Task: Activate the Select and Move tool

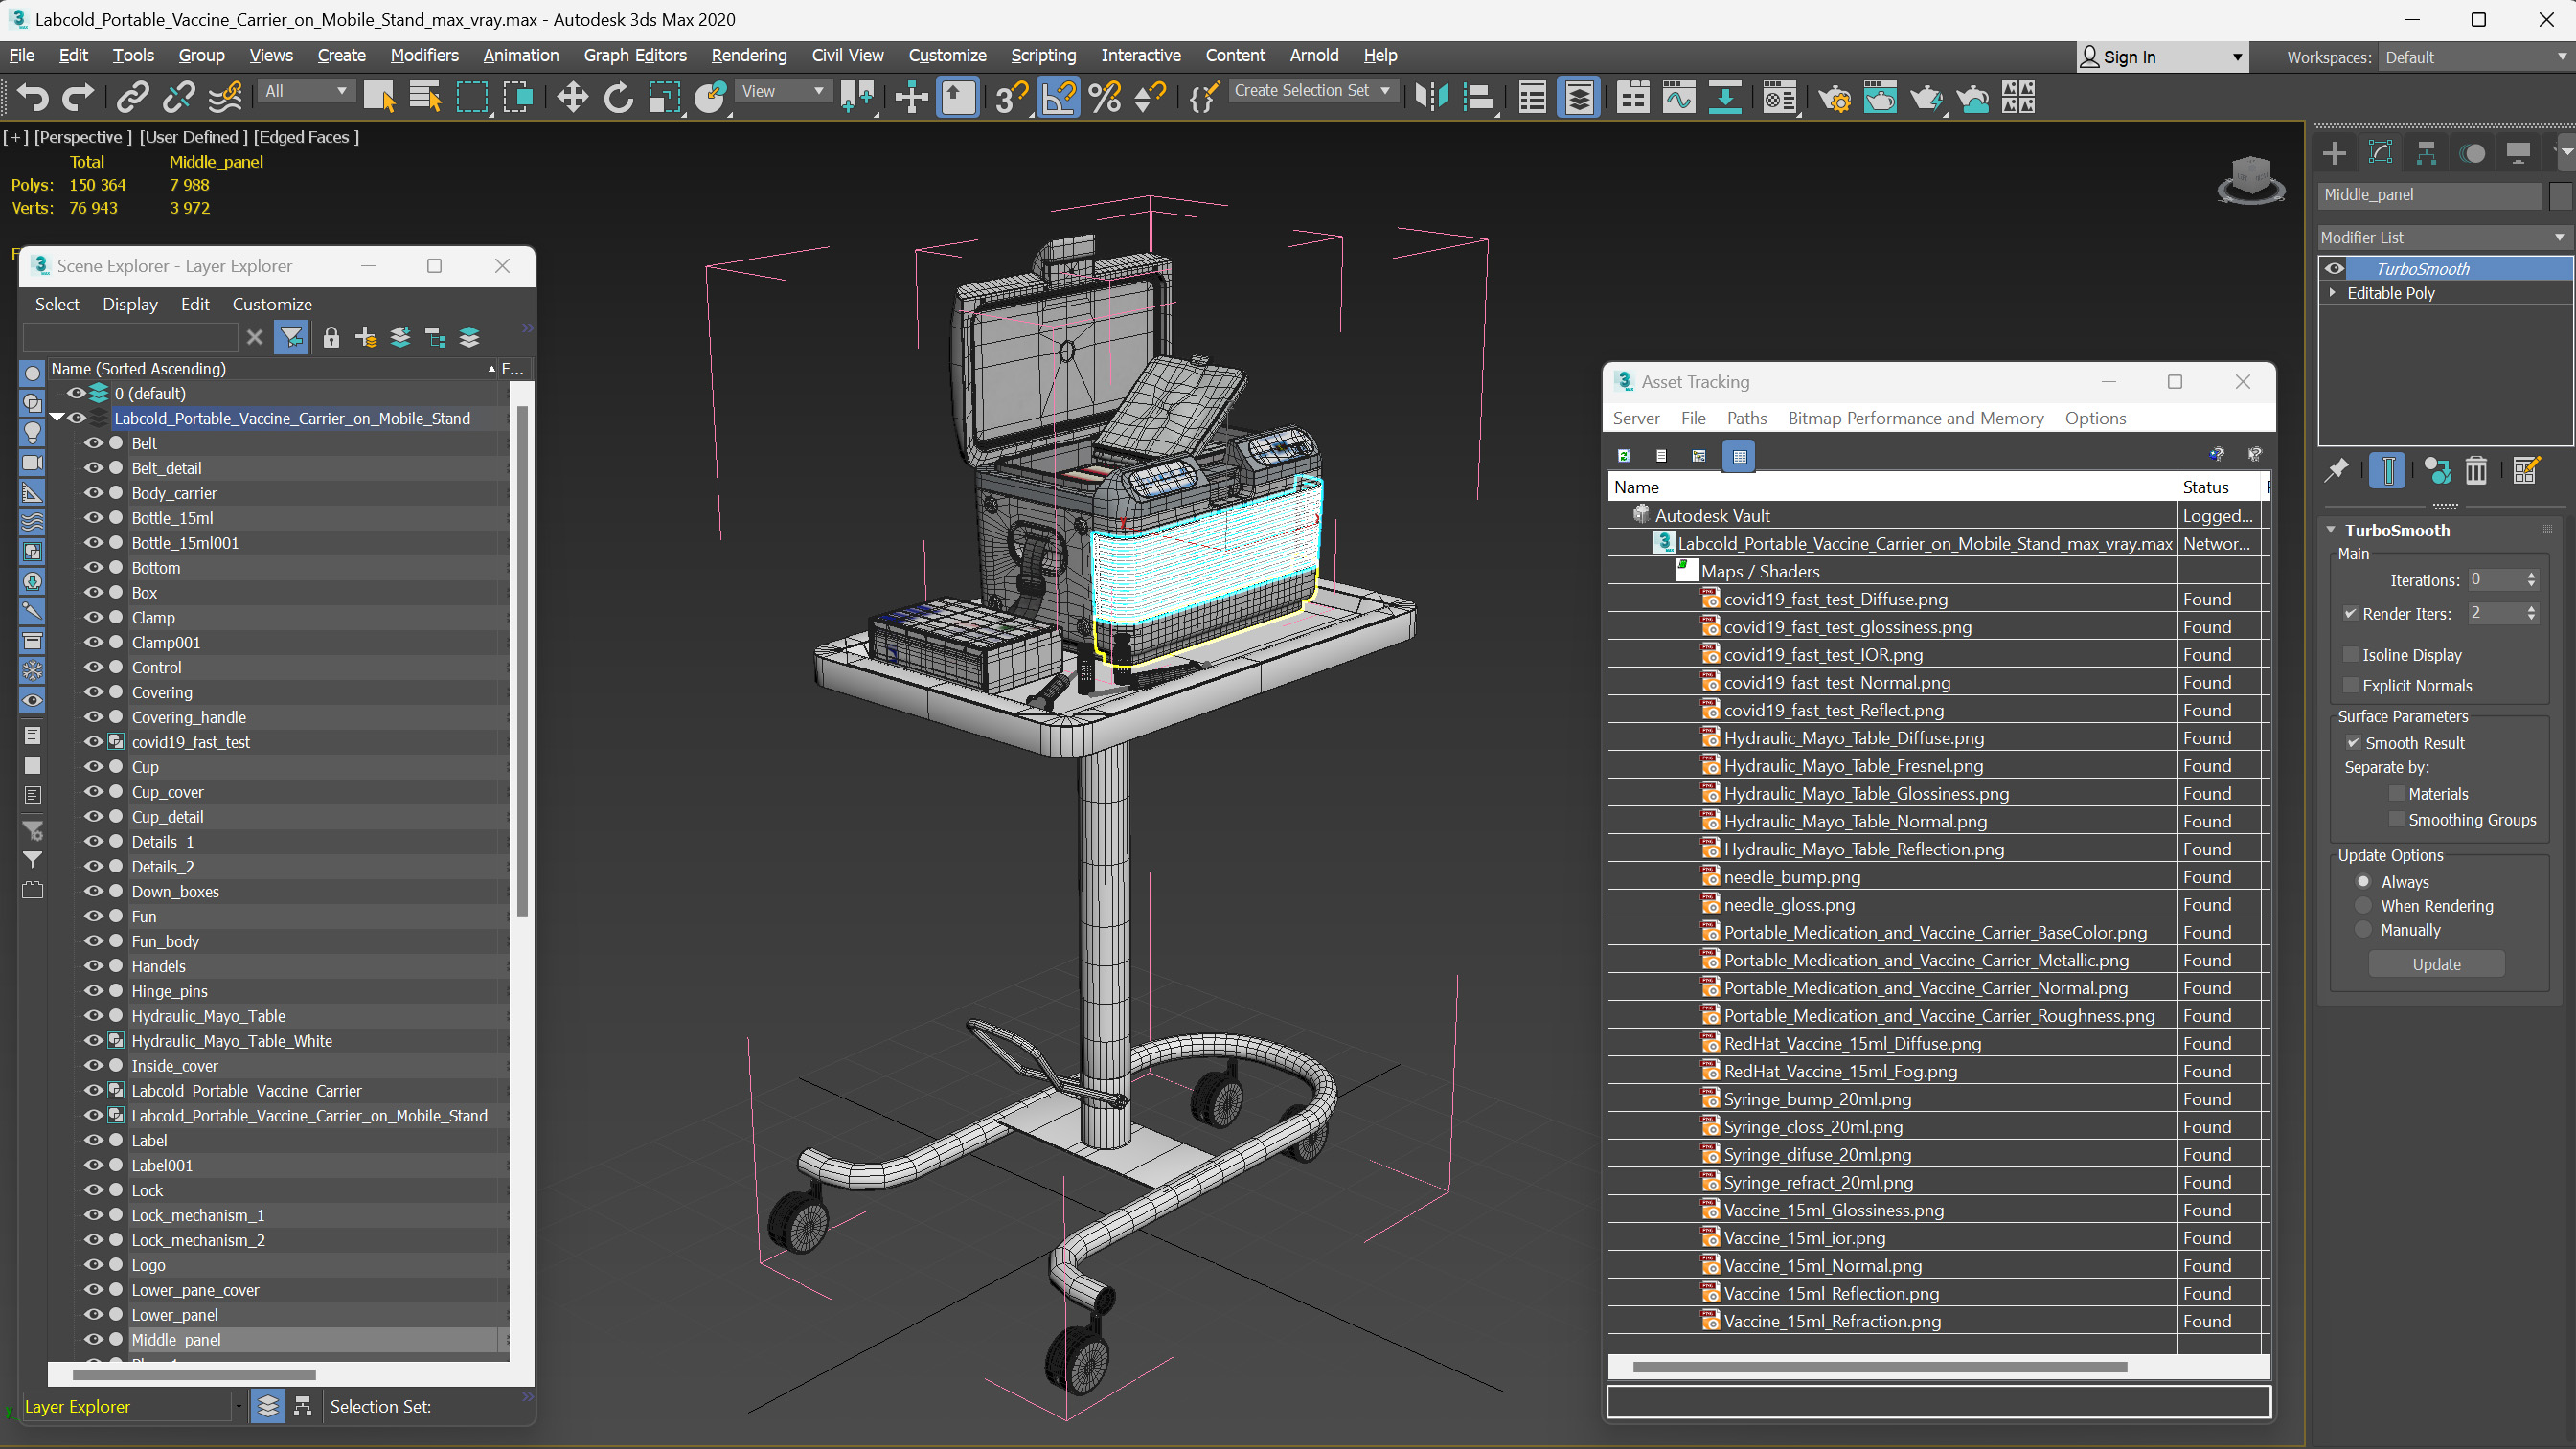Action: pyautogui.click(x=572, y=97)
